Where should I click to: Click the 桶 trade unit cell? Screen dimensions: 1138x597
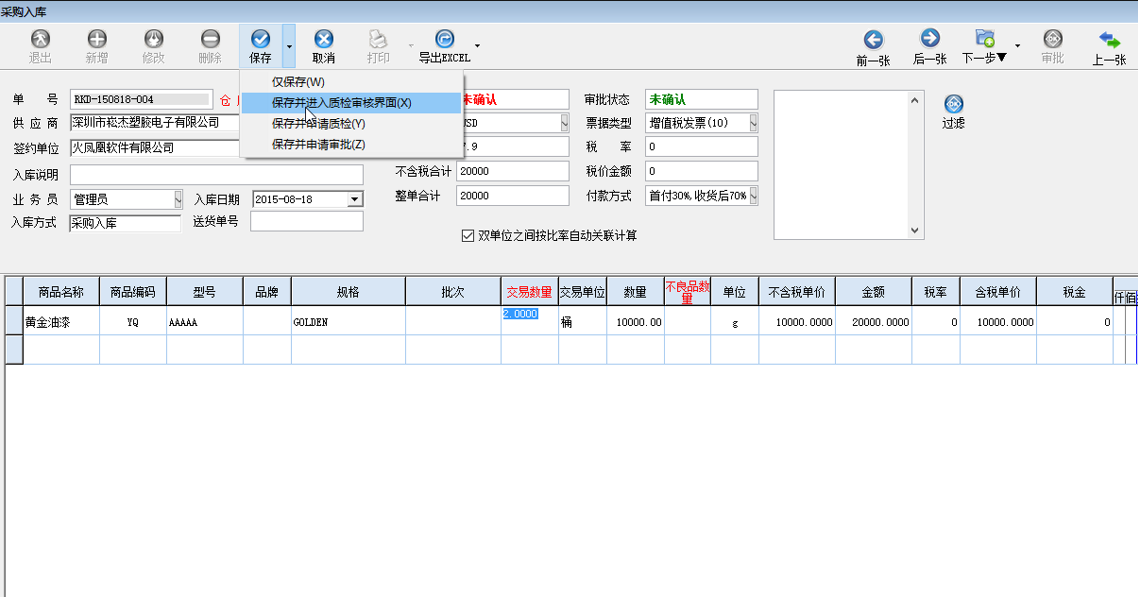point(582,321)
